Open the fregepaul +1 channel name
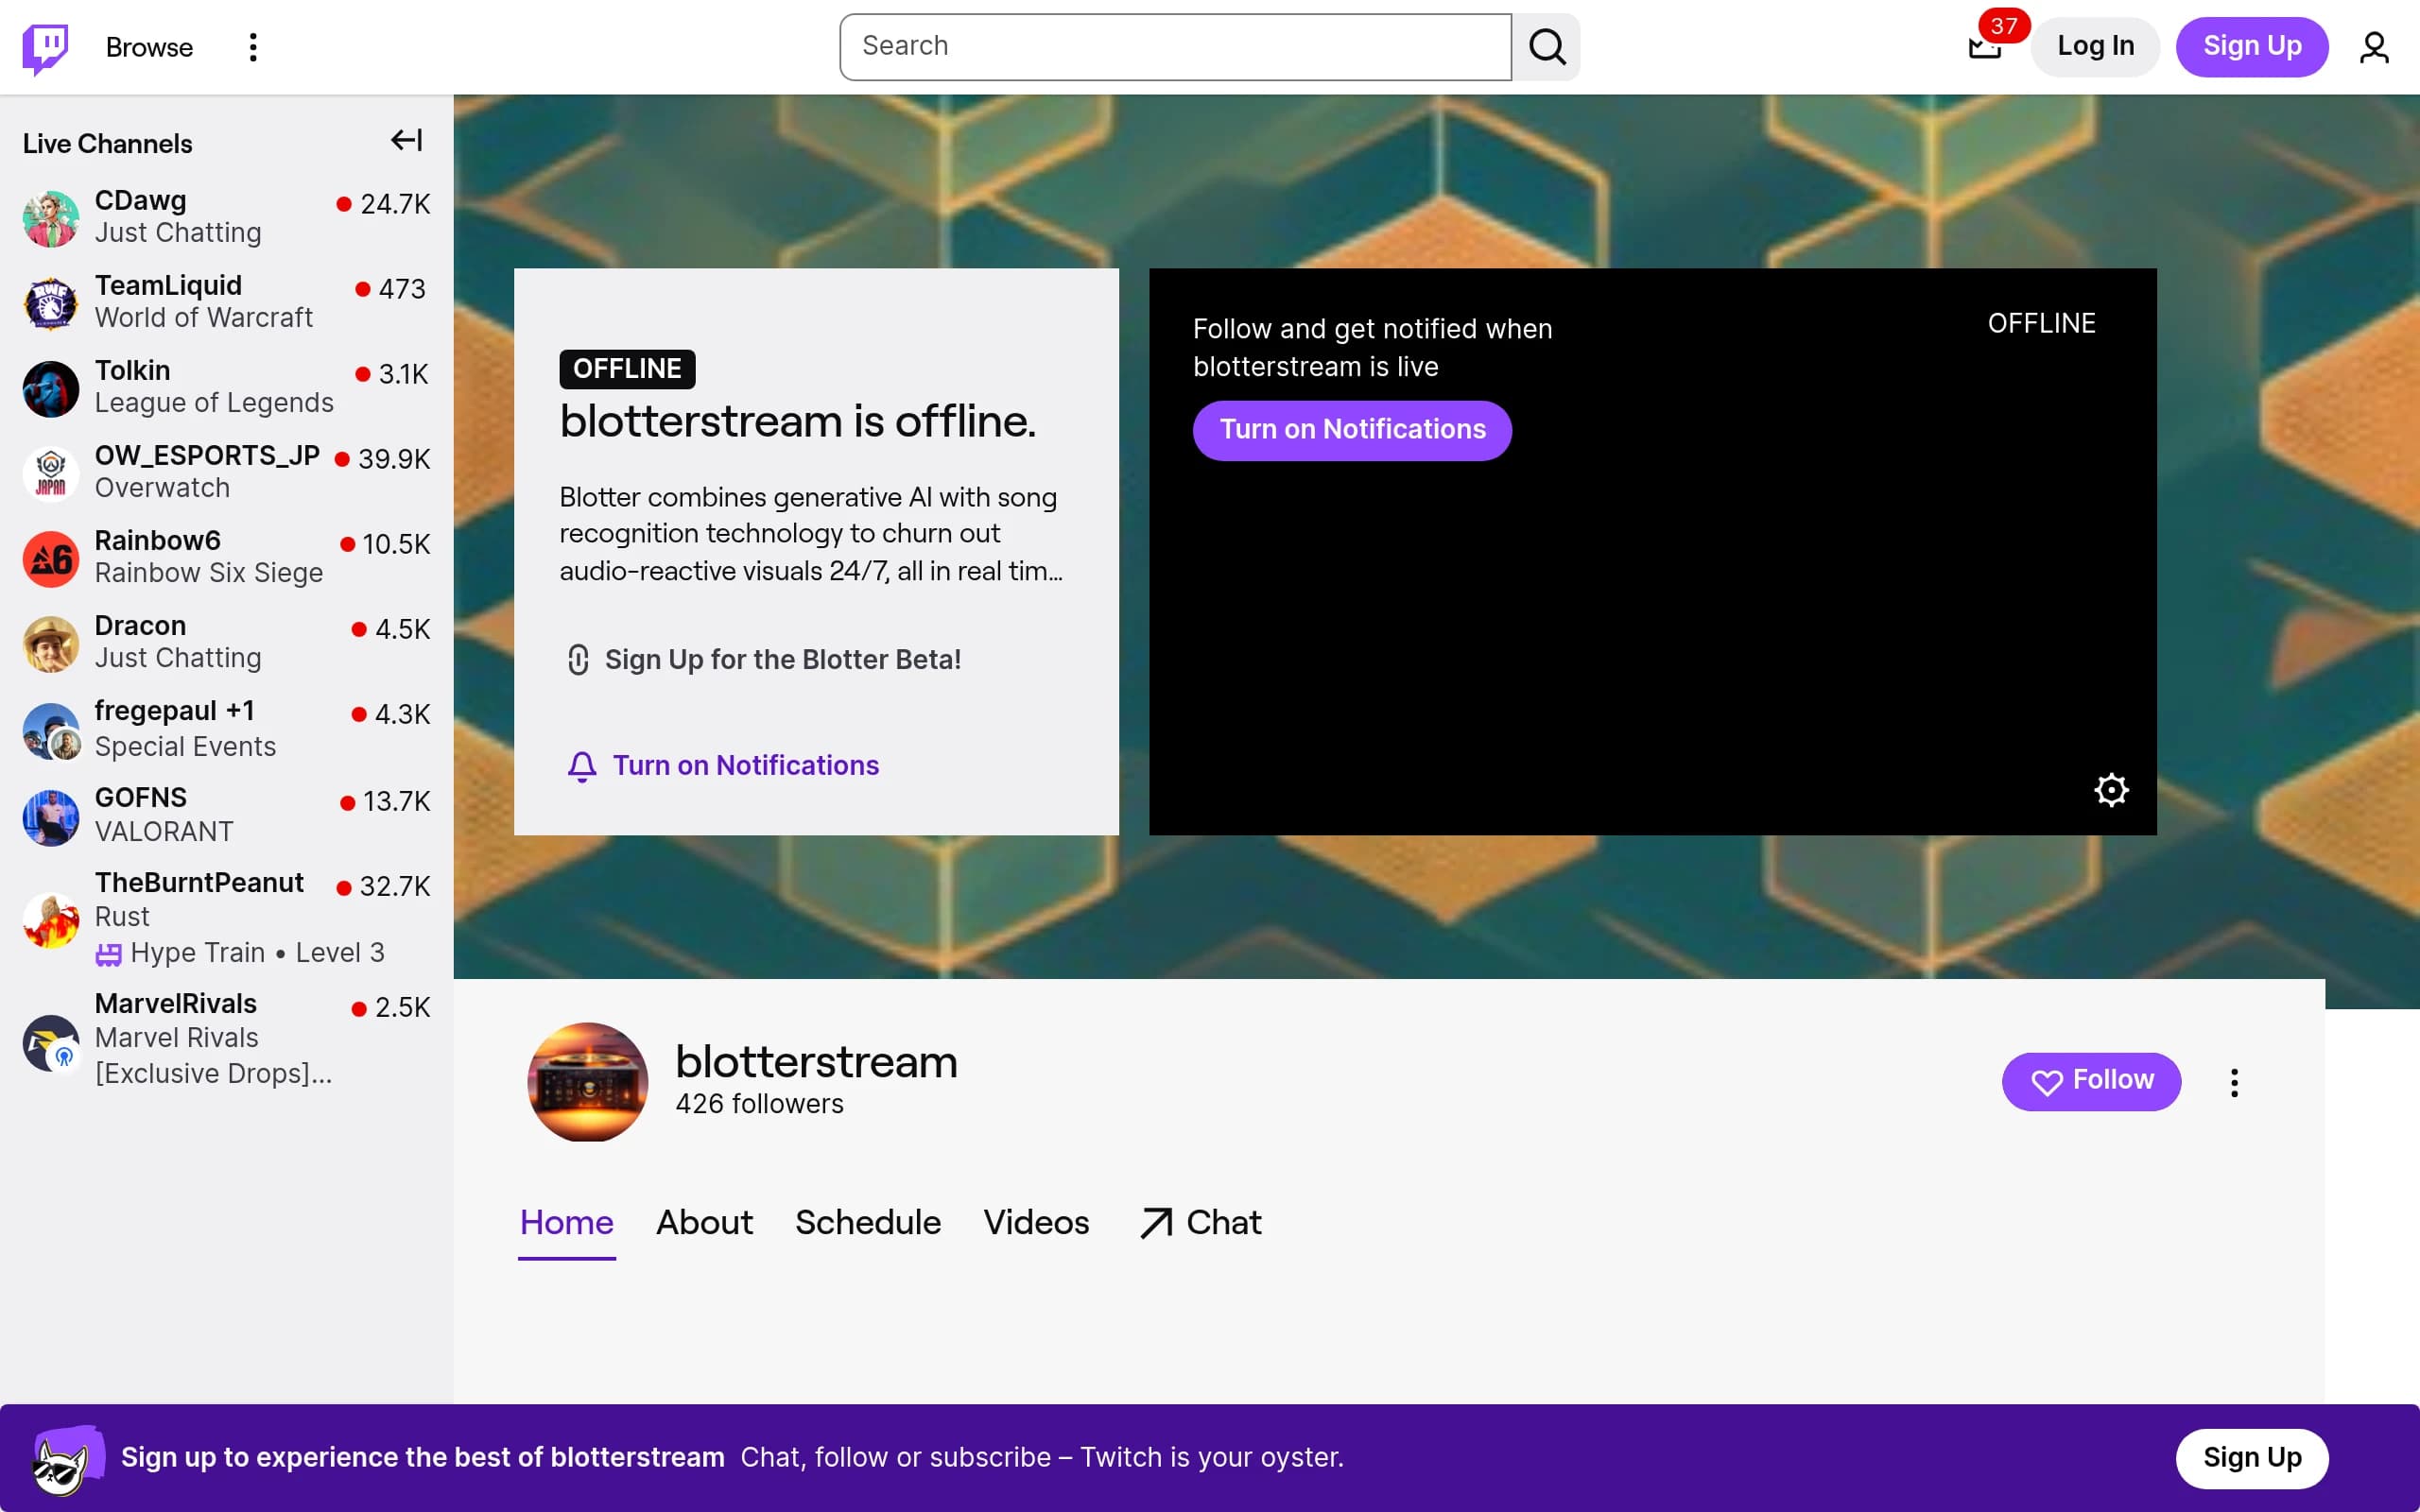 tap(175, 711)
